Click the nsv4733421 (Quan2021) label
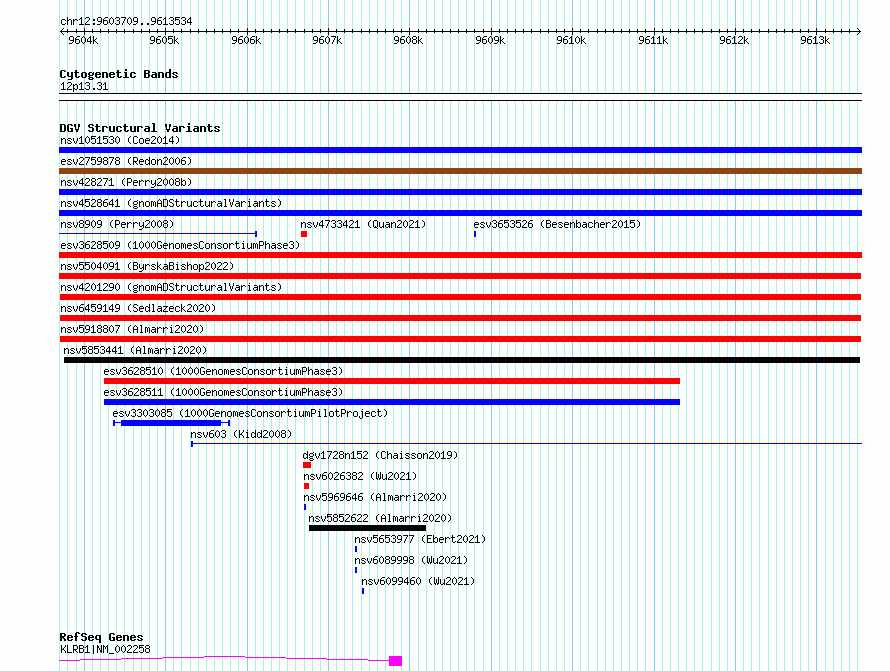 (363, 224)
